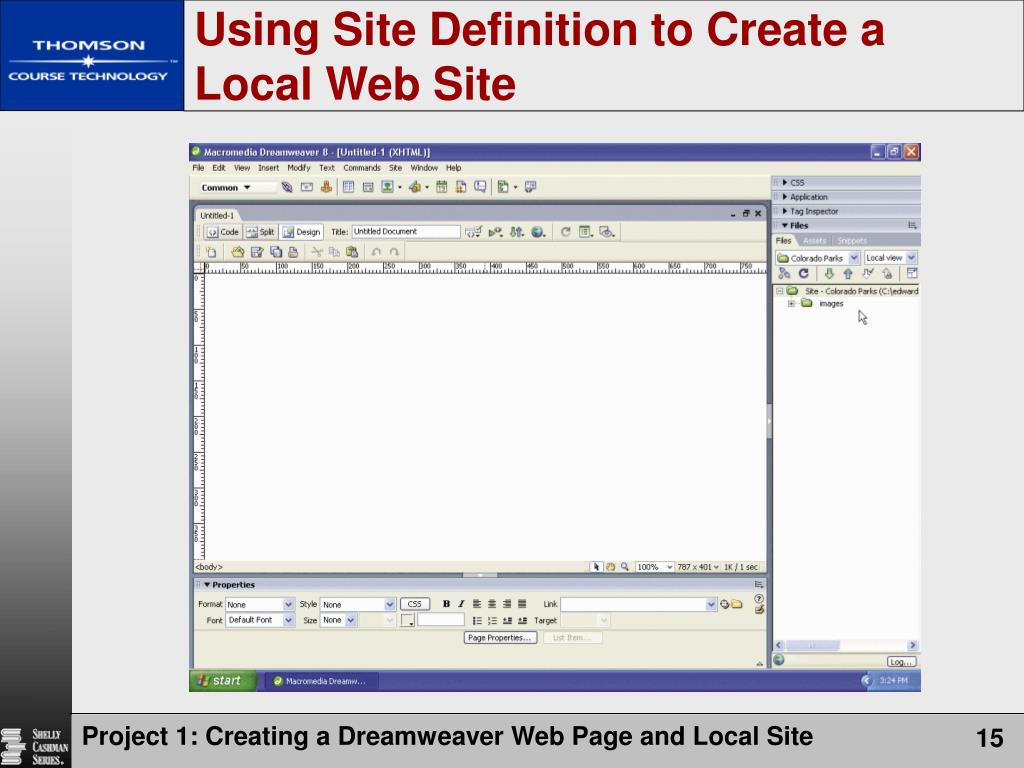1024x768 pixels.
Task: Print code icon in Standard toolbar
Action: 293,252
